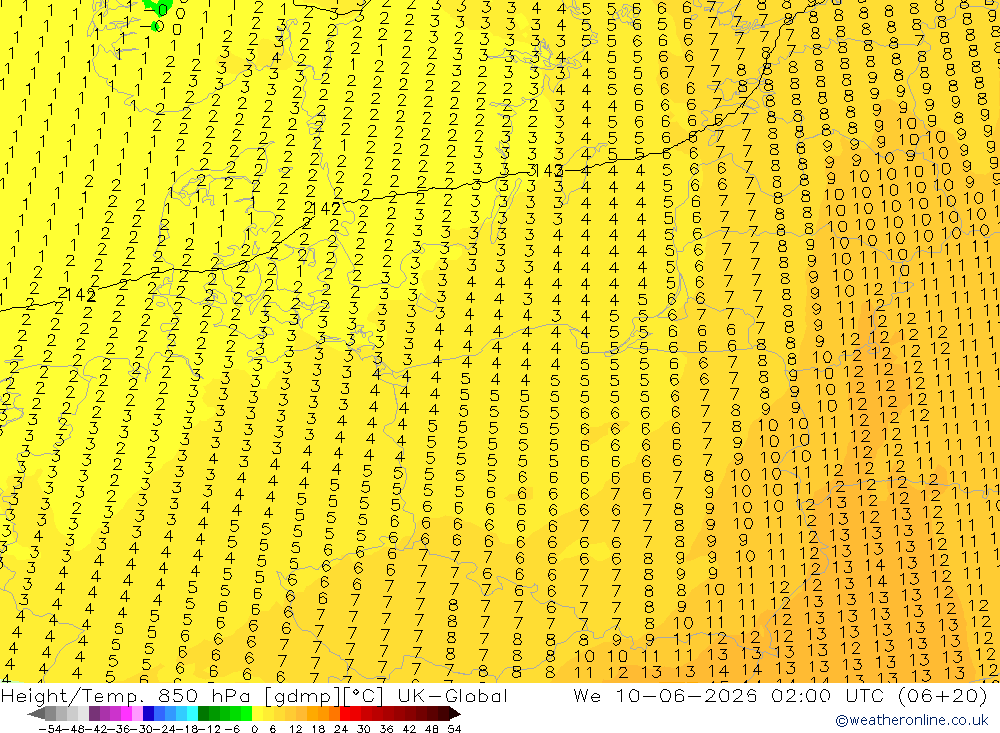
Task: Click the We 10-06-2026 02:00 UTC date text
Action: [x=730, y=695]
